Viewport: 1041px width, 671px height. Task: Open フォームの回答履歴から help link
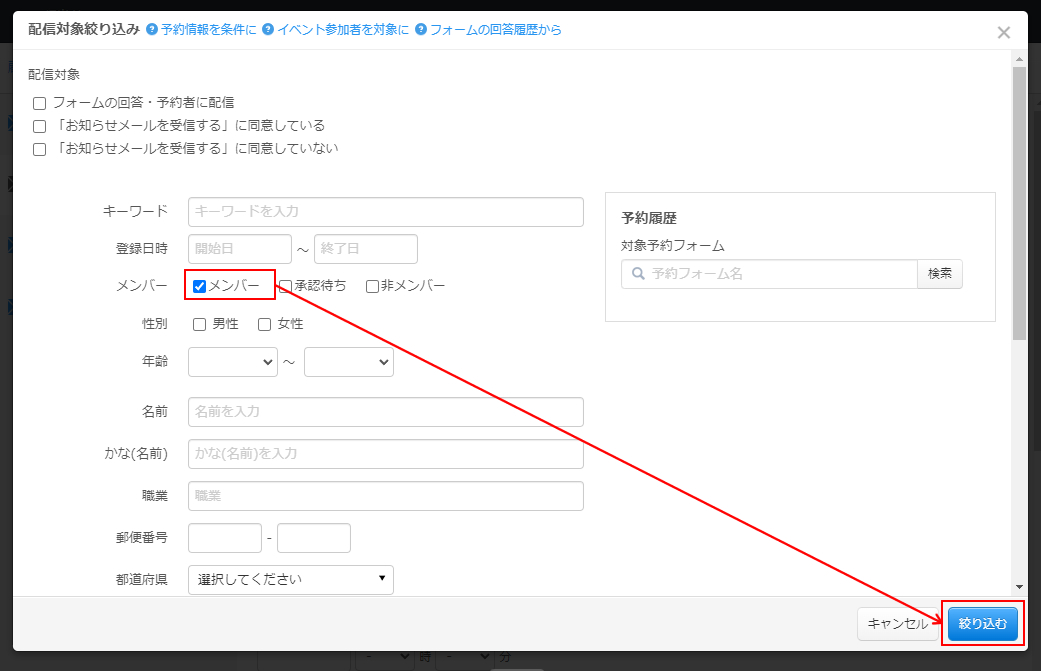[x=495, y=30]
